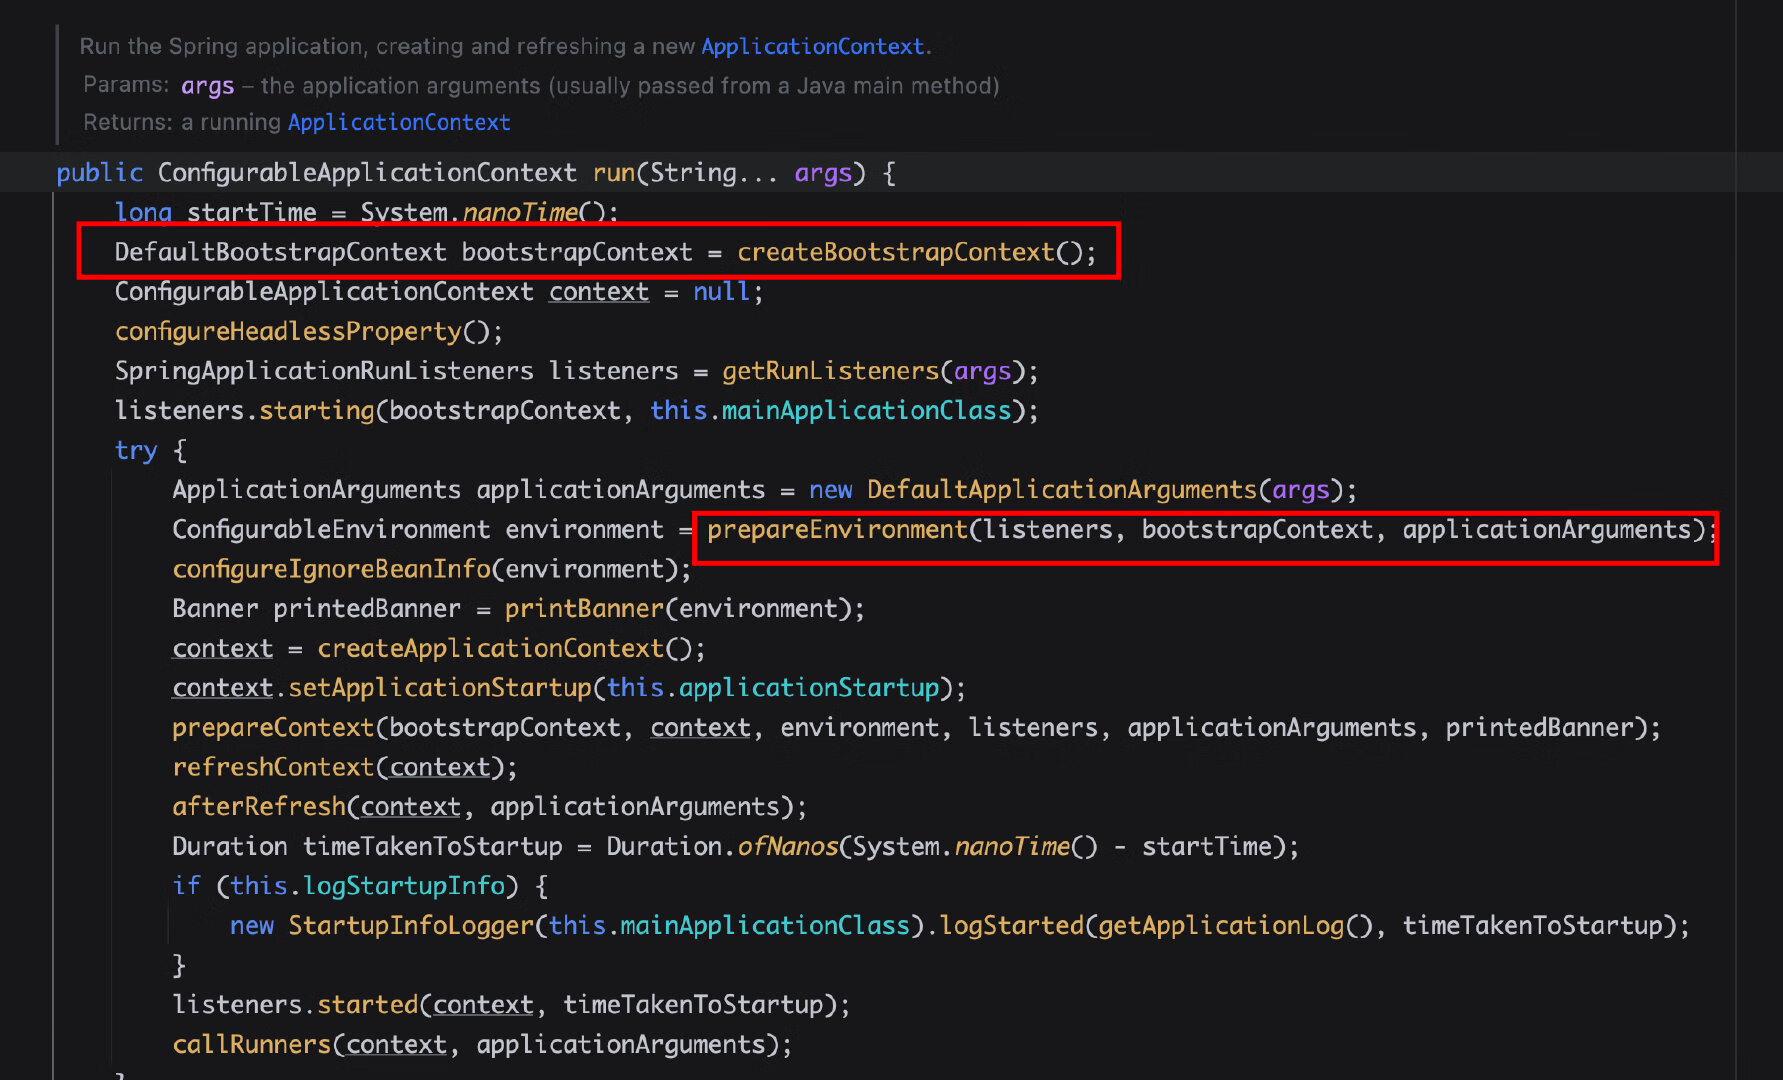Click the Duration.ofNanos call
The image size is (1783, 1080).
click(x=722, y=847)
